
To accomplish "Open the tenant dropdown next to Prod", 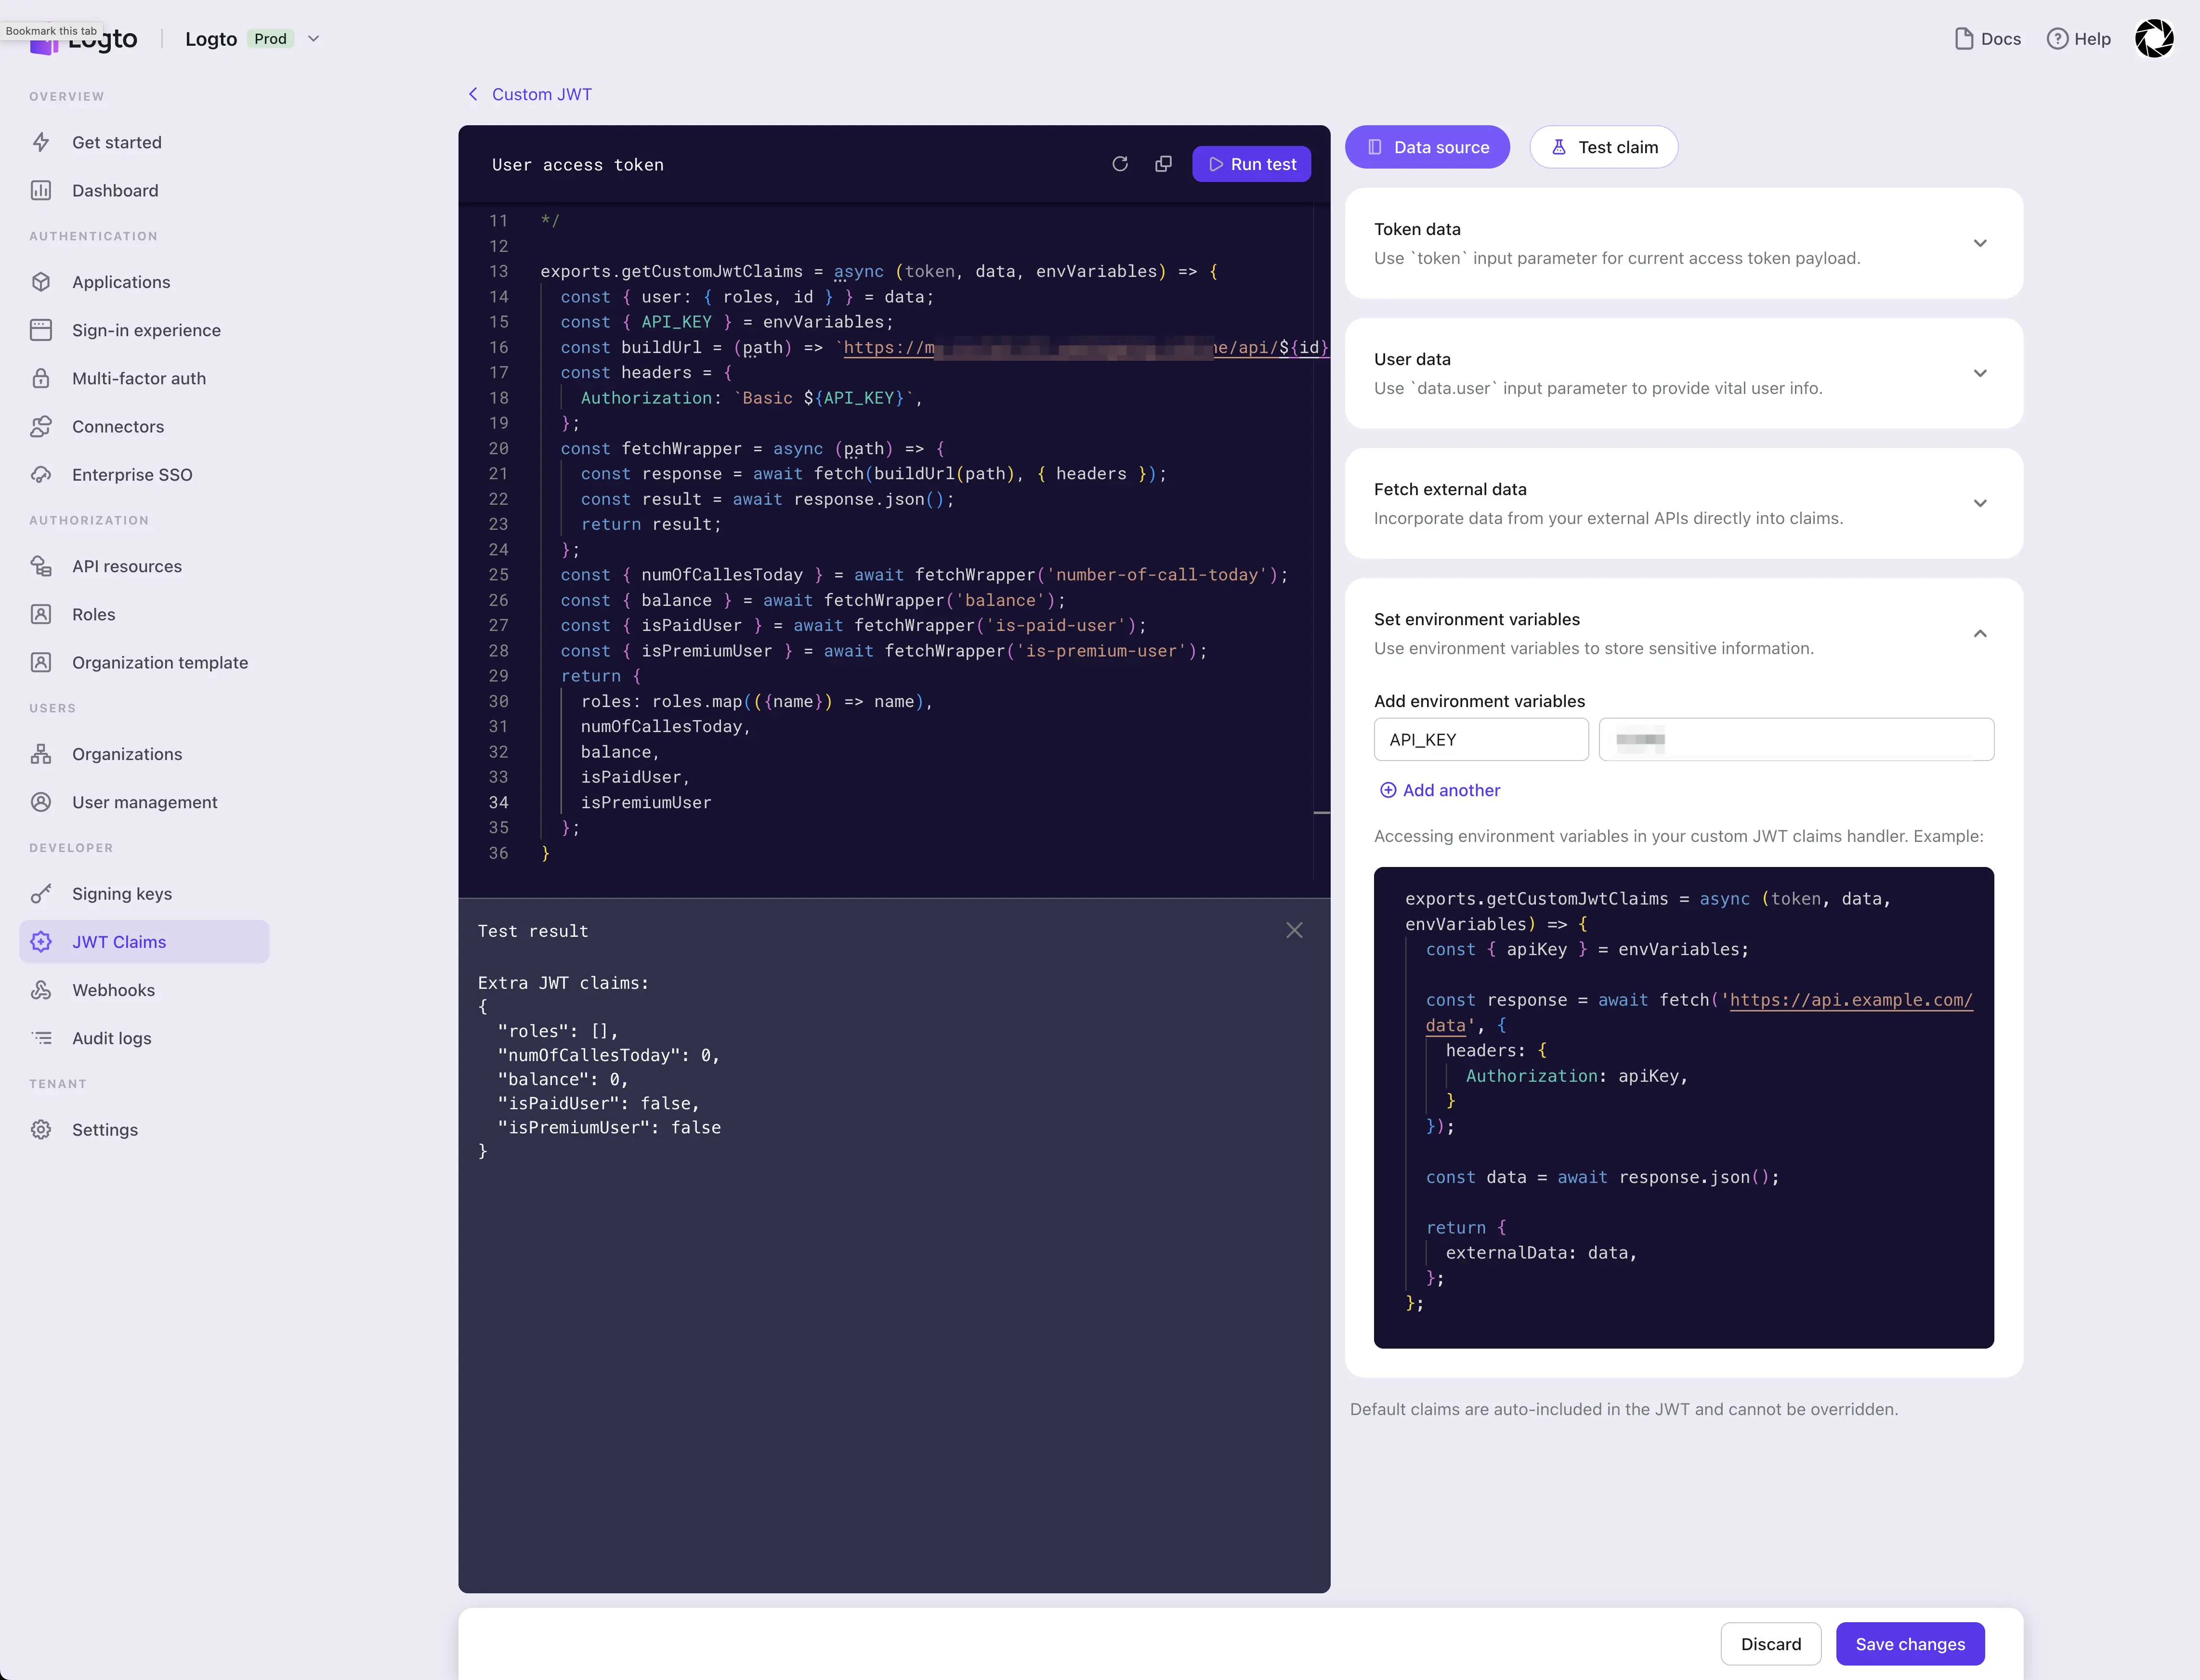I will pos(314,38).
